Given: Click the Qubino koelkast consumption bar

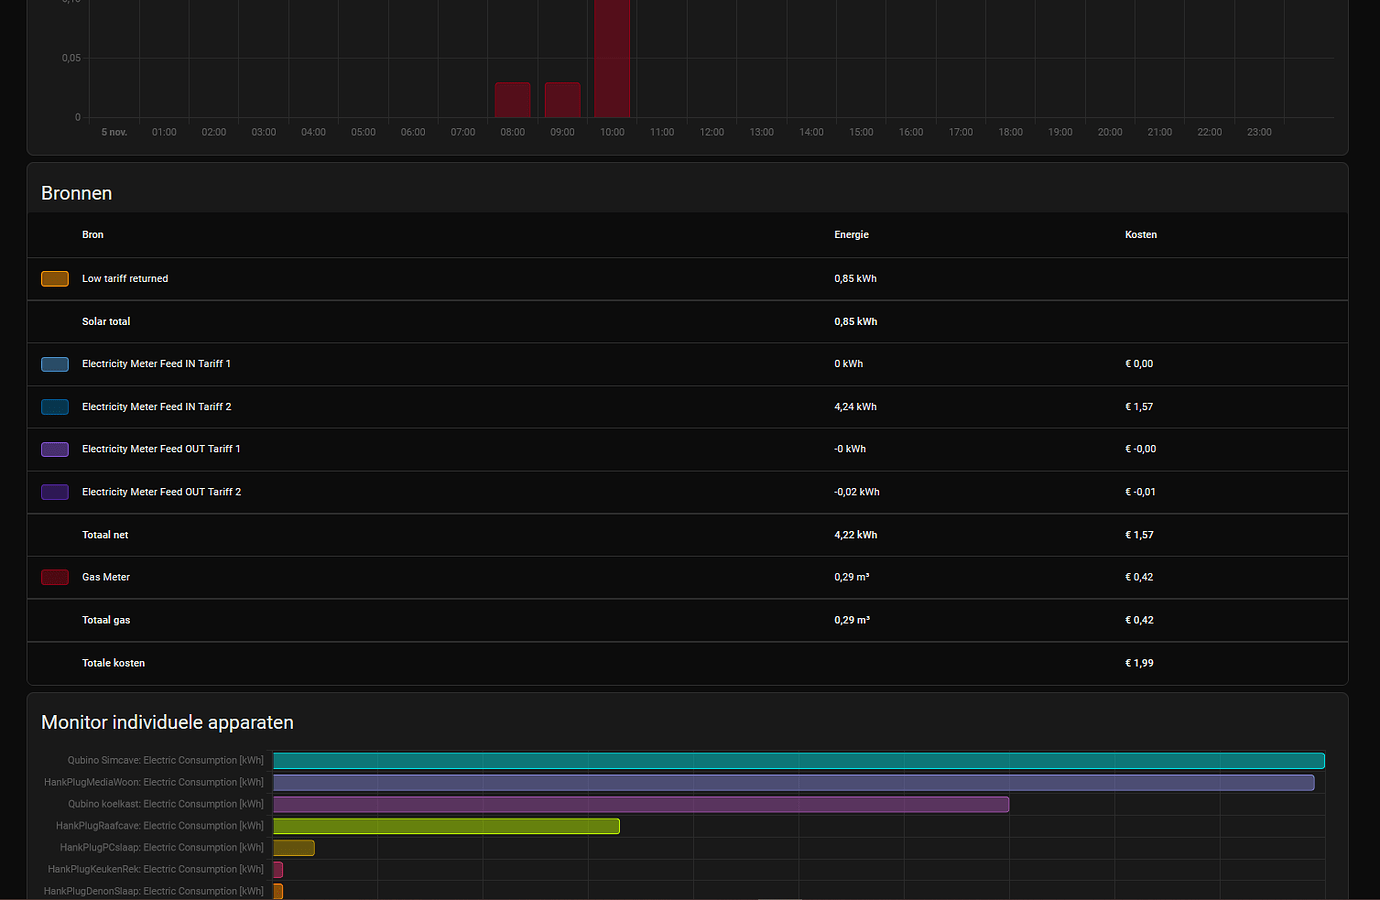Looking at the screenshot, I should [641, 804].
